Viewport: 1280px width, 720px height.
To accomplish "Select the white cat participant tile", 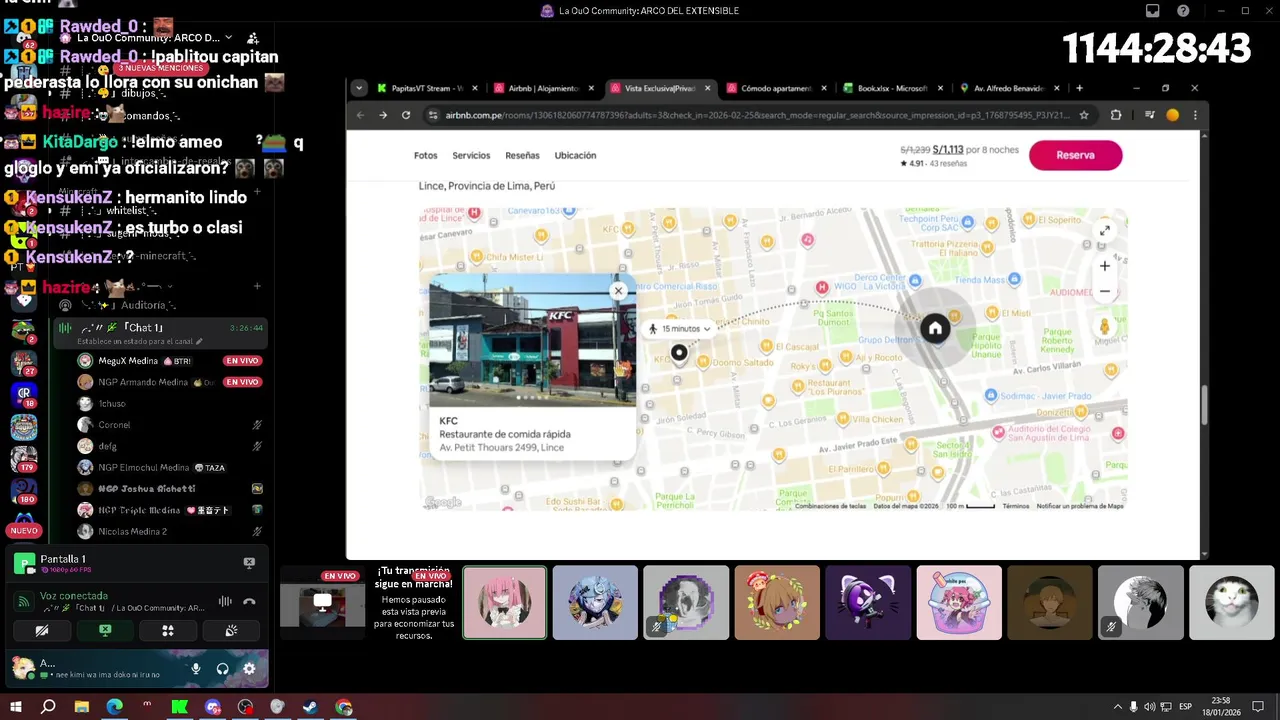I will (1231, 603).
